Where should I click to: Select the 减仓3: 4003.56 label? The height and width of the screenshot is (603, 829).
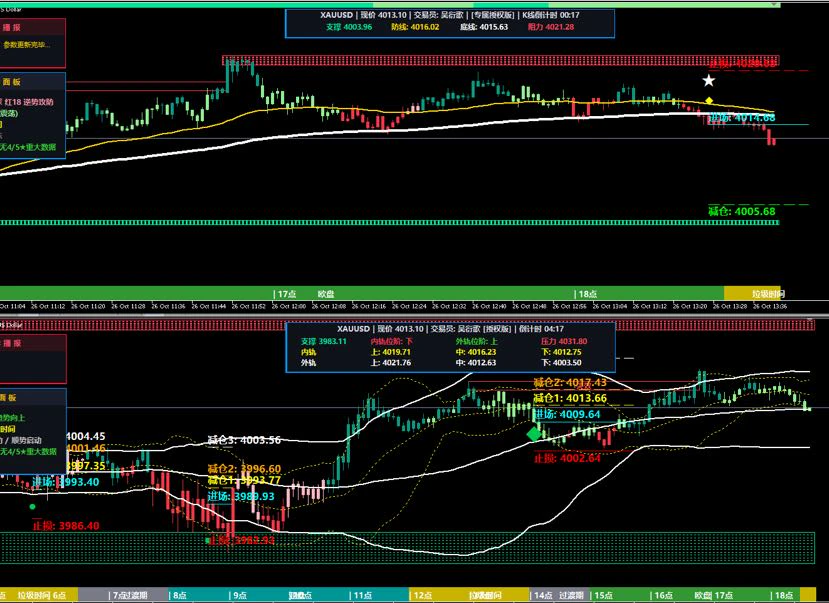tap(244, 440)
